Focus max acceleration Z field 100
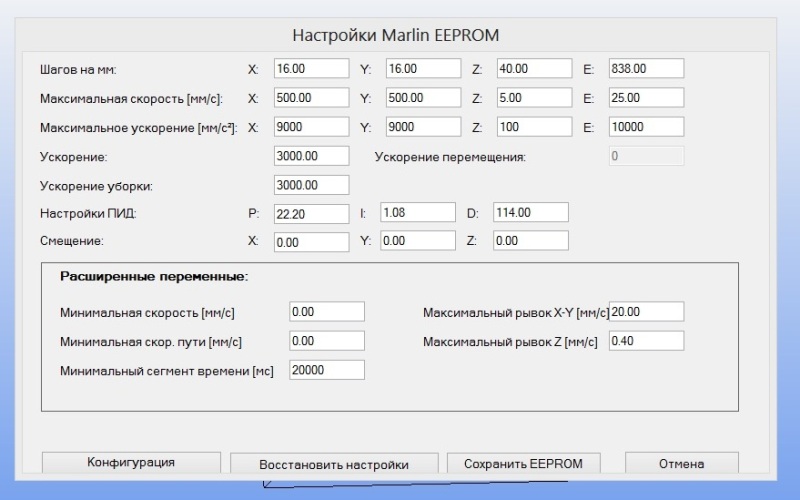 534,127
